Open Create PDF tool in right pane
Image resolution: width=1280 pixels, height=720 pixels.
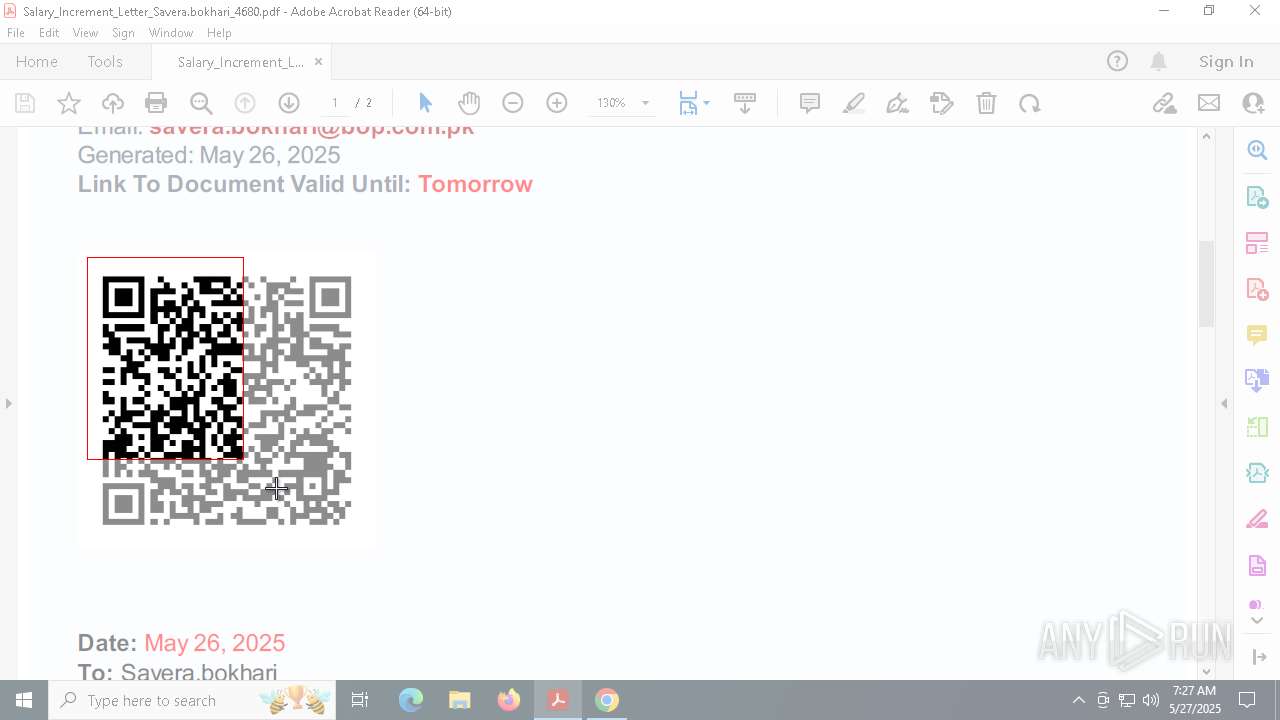[x=1257, y=289]
